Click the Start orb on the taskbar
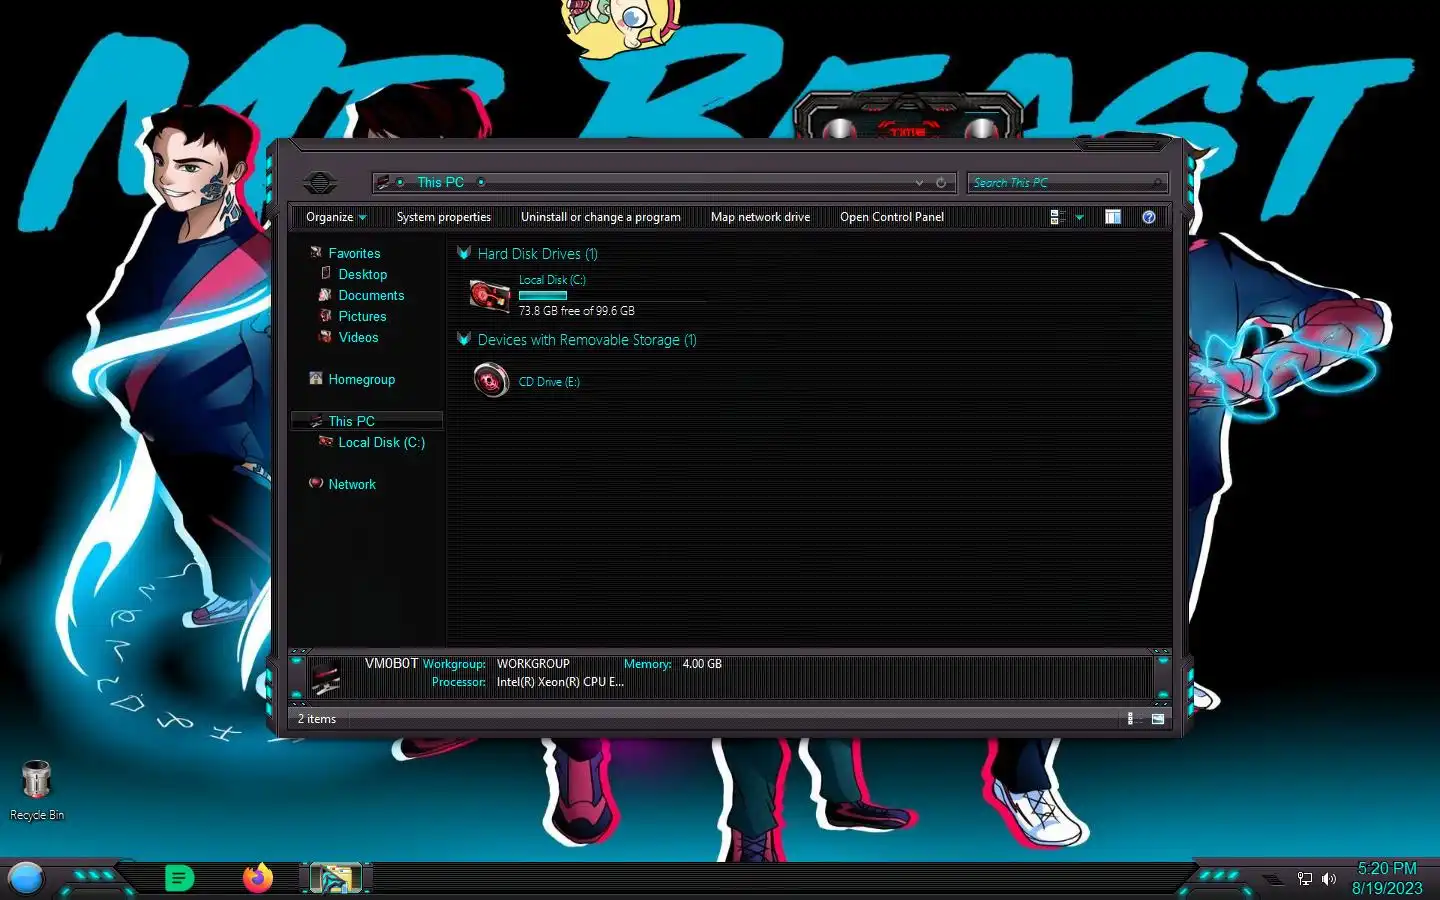1440x900 pixels. (x=26, y=878)
